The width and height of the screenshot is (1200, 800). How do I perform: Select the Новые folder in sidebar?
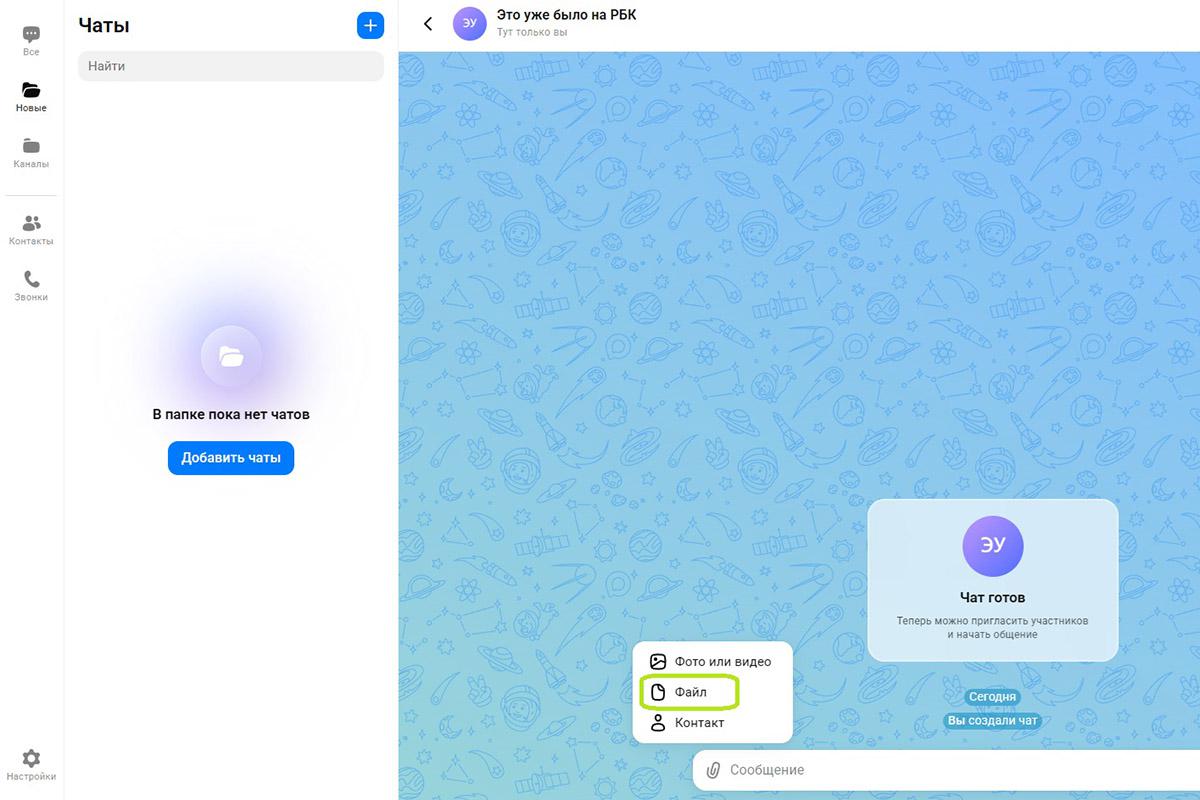pyautogui.click(x=31, y=97)
